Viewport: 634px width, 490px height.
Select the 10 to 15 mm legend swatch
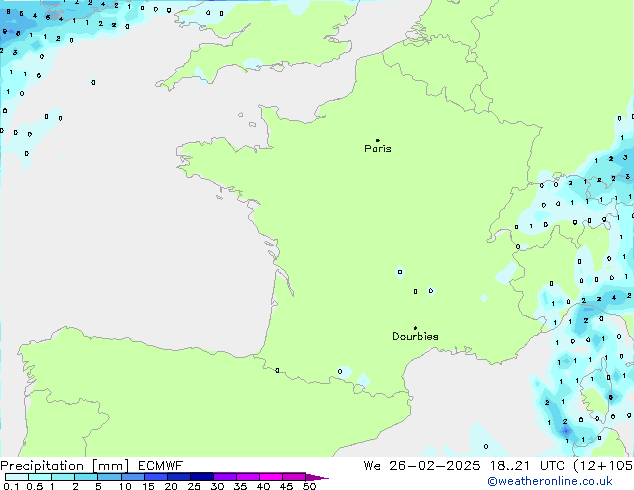click(x=133, y=477)
